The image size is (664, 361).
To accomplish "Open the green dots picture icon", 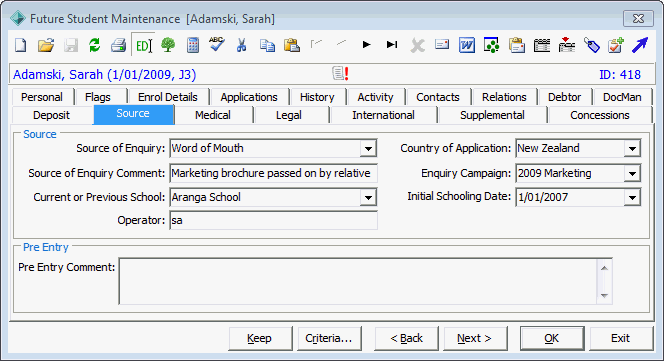I will click(491, 45).
